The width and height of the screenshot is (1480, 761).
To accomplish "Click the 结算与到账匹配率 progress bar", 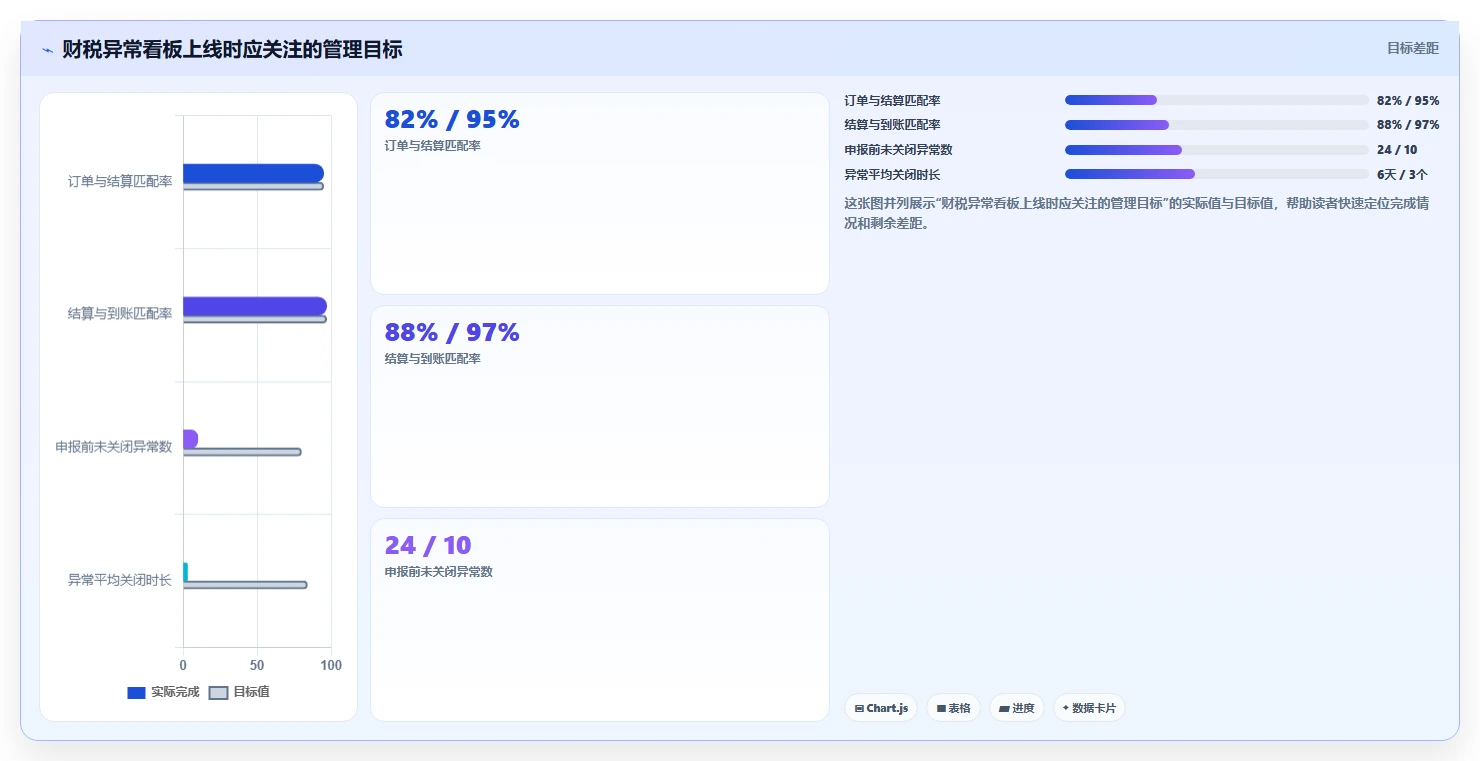I will [1216, 125].
